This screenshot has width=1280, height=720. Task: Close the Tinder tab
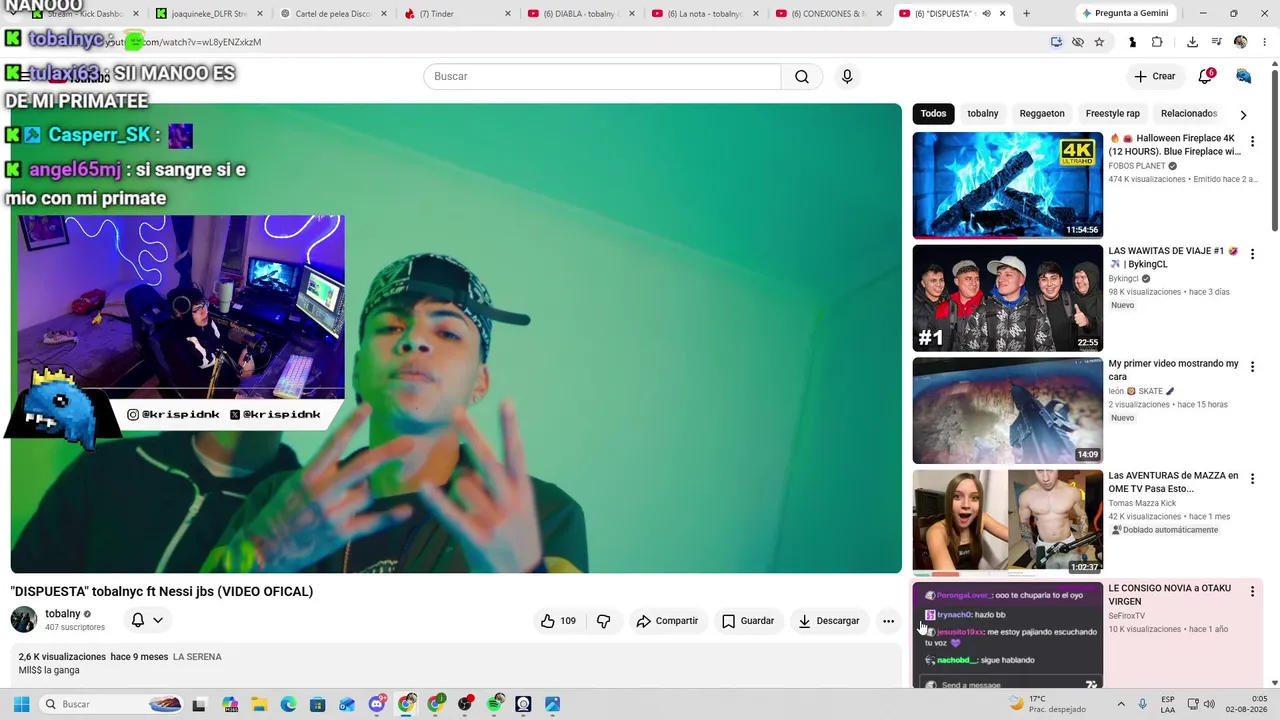point(508,14)
